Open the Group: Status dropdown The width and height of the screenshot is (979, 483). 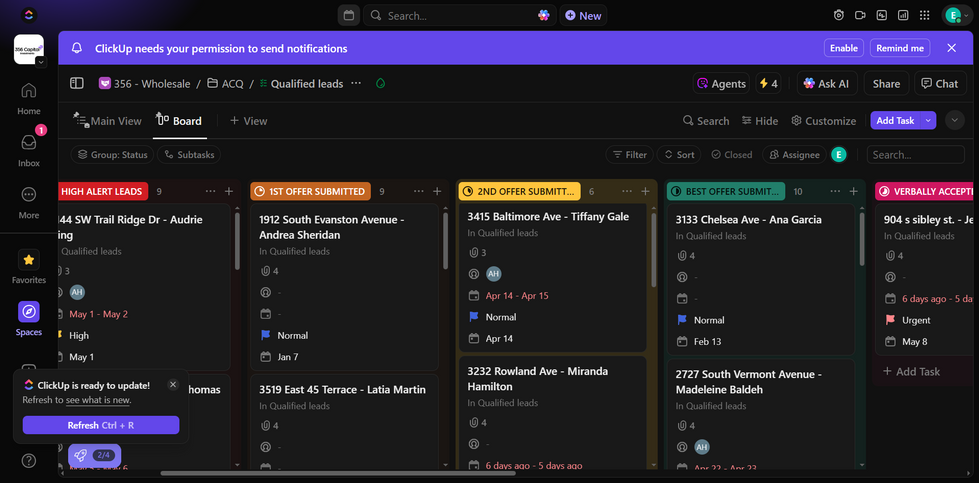tap(113, 155)
